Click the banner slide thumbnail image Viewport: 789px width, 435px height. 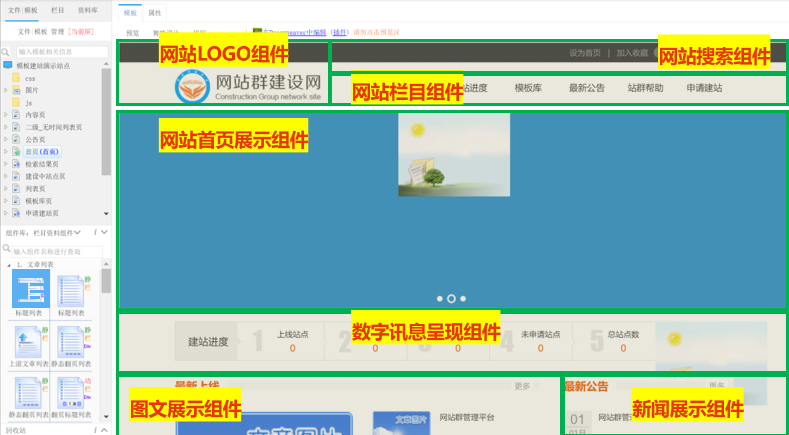(454, 155)
